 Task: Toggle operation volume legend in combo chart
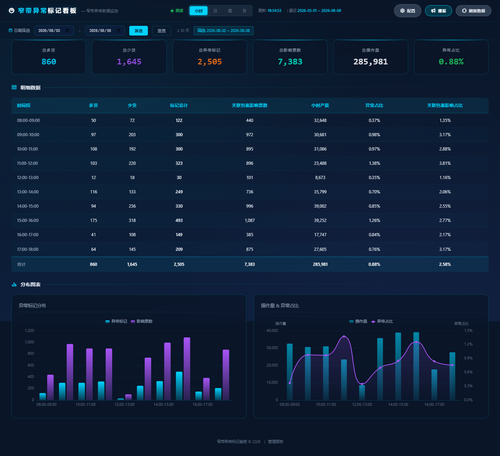(x=358, y=321)
